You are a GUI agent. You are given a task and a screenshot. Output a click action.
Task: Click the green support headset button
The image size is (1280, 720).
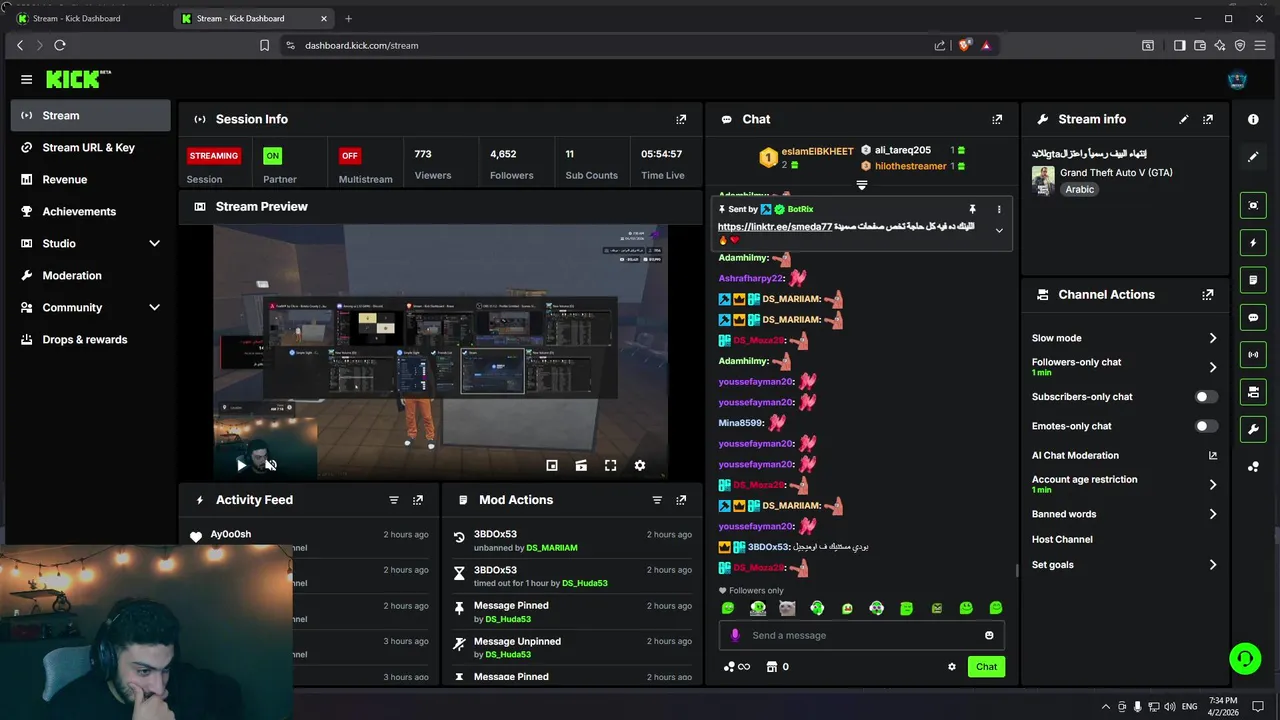(1245, 659)
